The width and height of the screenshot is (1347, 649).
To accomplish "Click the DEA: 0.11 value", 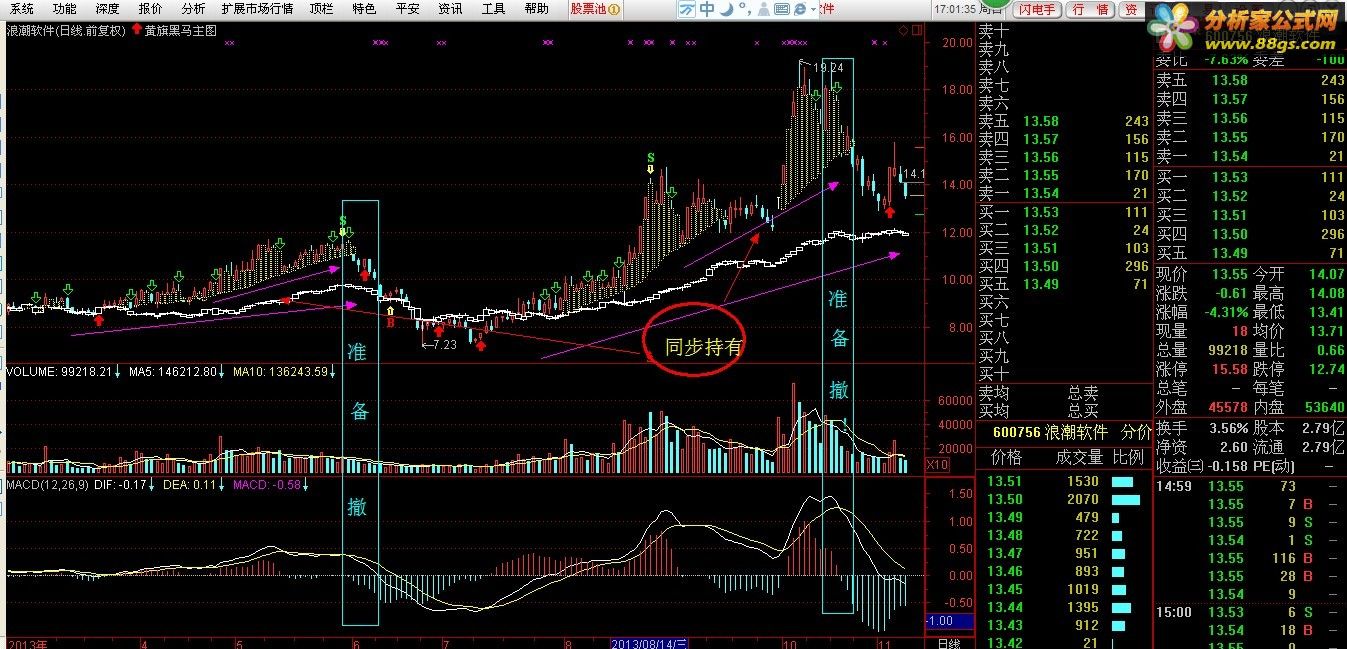I will click(190, 485).
